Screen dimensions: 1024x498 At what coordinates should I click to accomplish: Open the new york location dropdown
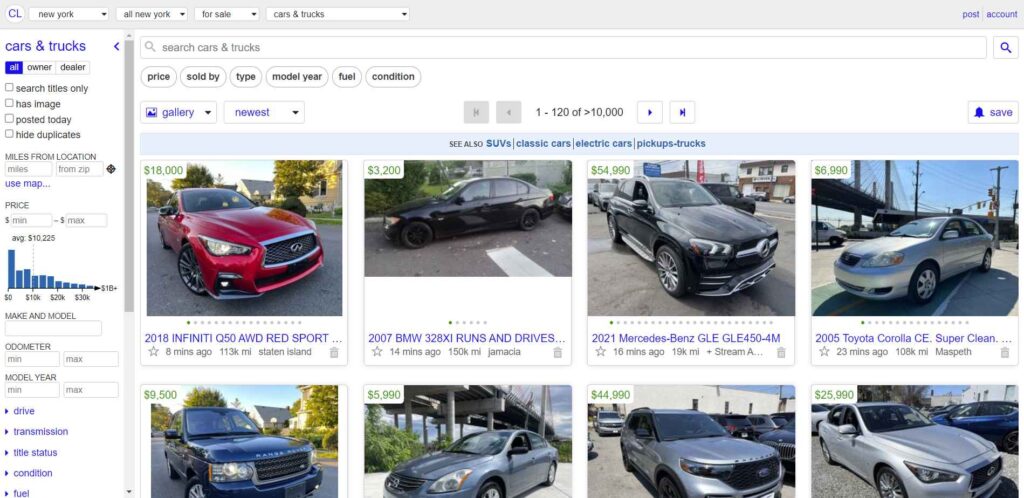(69, 14)
